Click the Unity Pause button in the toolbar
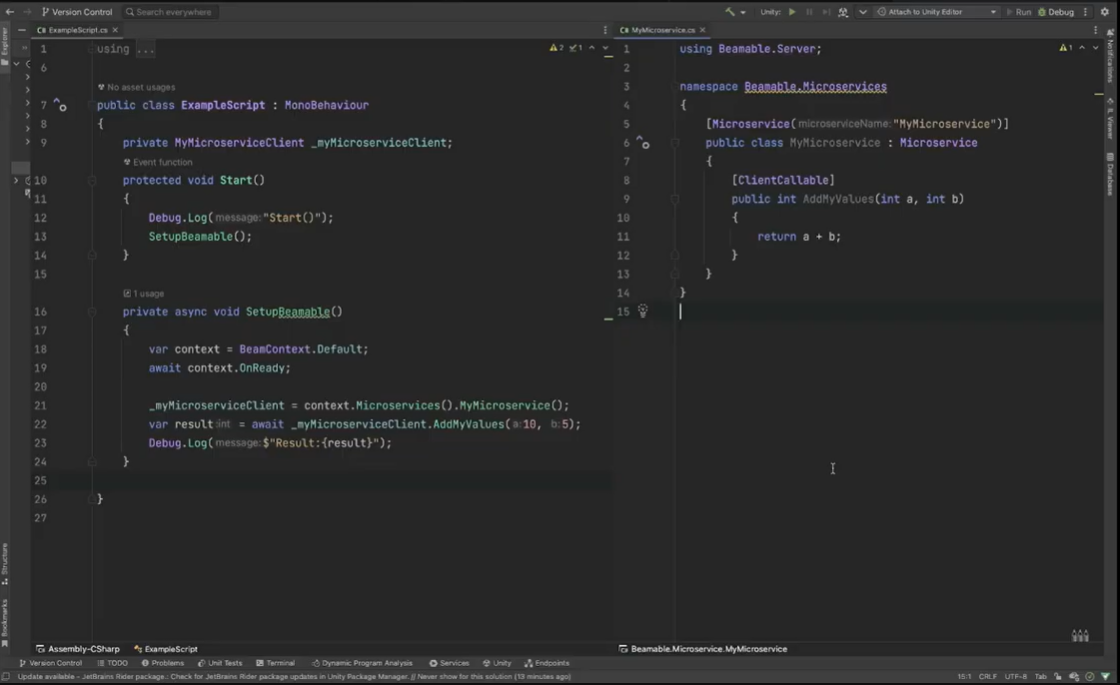This screenshot has height=685, width=1120. tap(809, 12)
